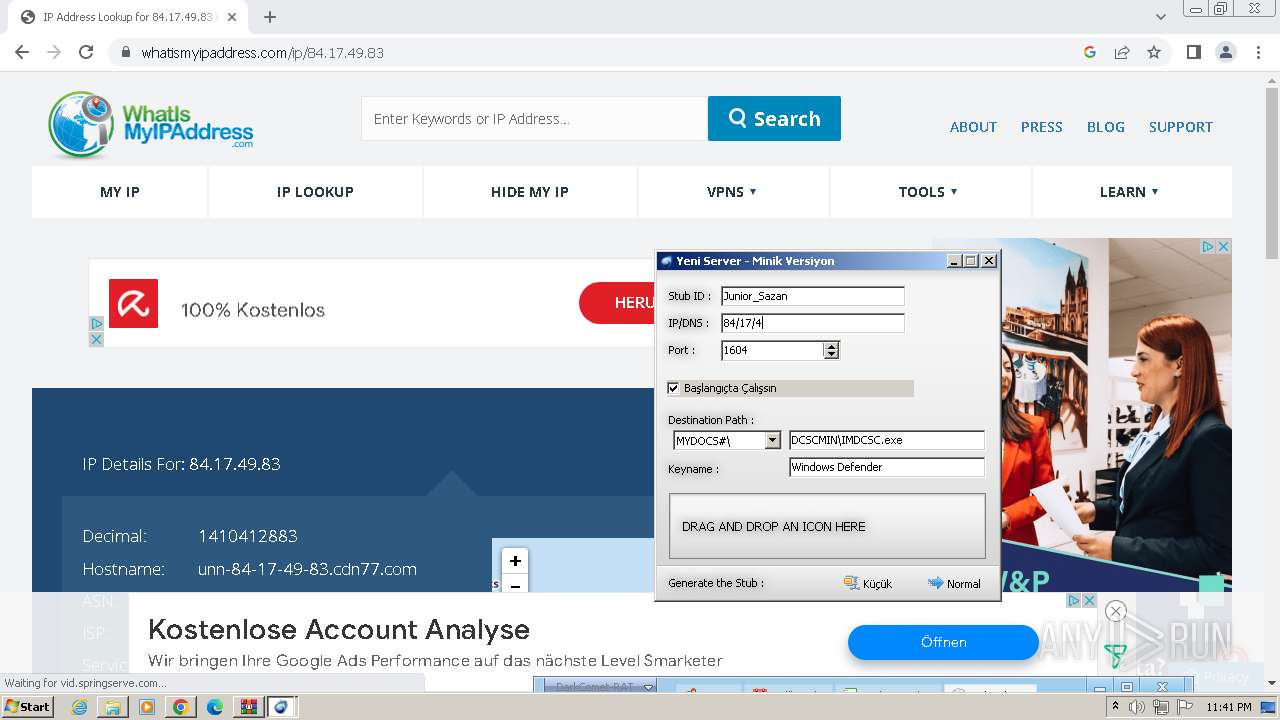1280x720 pixels.
Task: Bookmark this page with star icon
Action: pyautogui.click(x=1154, y=52)
